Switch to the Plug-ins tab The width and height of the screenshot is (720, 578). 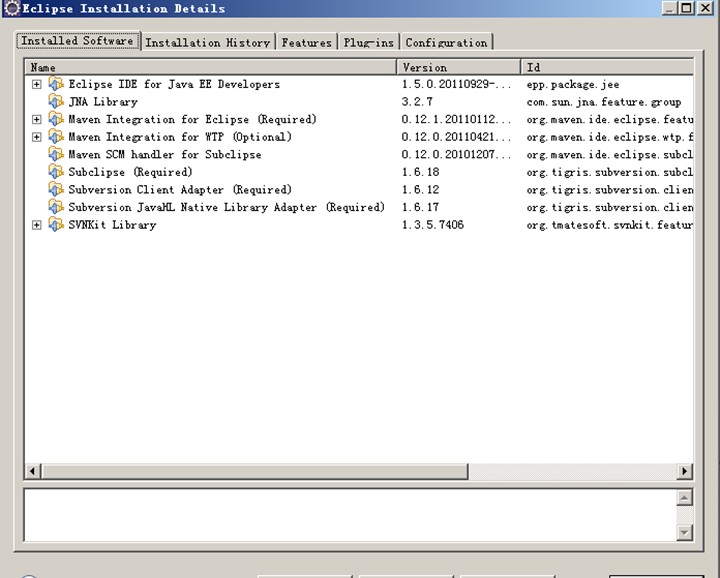point(369,42)
